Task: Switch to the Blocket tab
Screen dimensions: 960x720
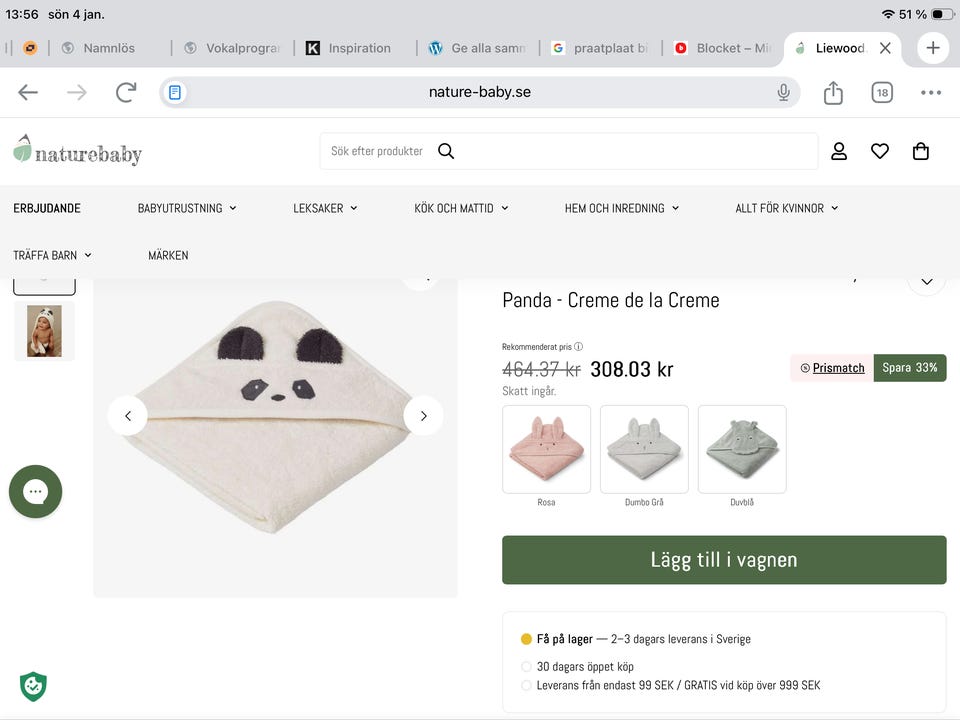Action: [722, 48]
